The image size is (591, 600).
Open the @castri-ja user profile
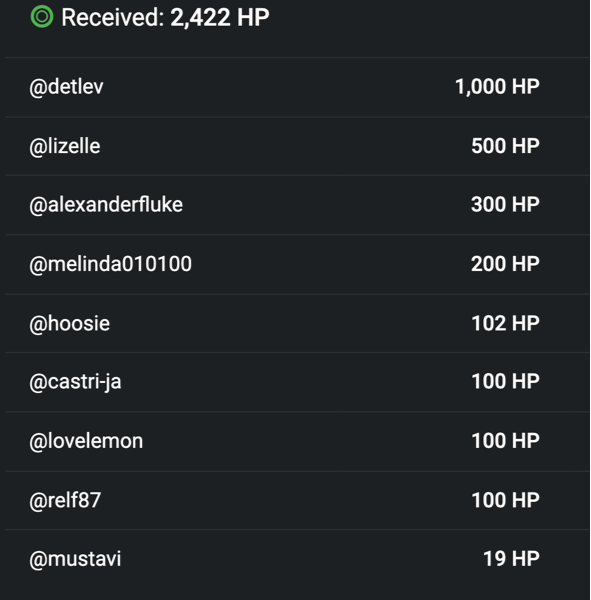(x=75, y=382)
